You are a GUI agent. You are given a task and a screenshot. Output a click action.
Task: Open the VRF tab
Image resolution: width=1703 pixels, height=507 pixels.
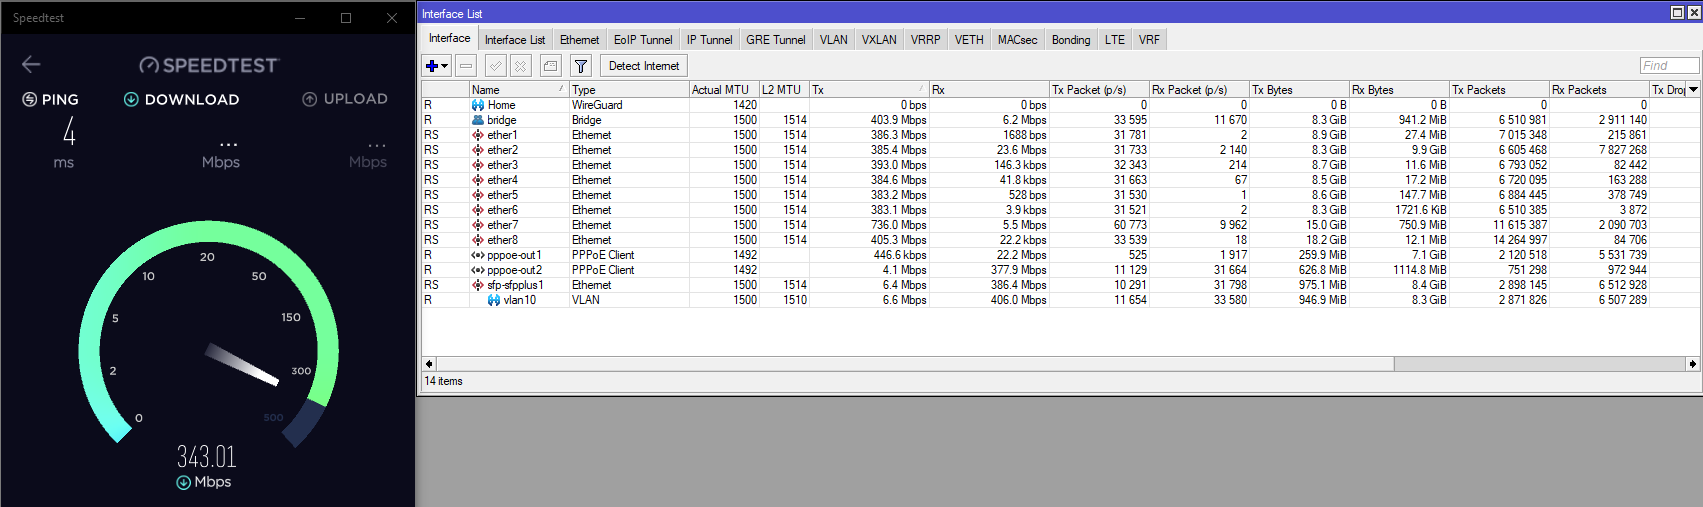(x=1150, y=40)
